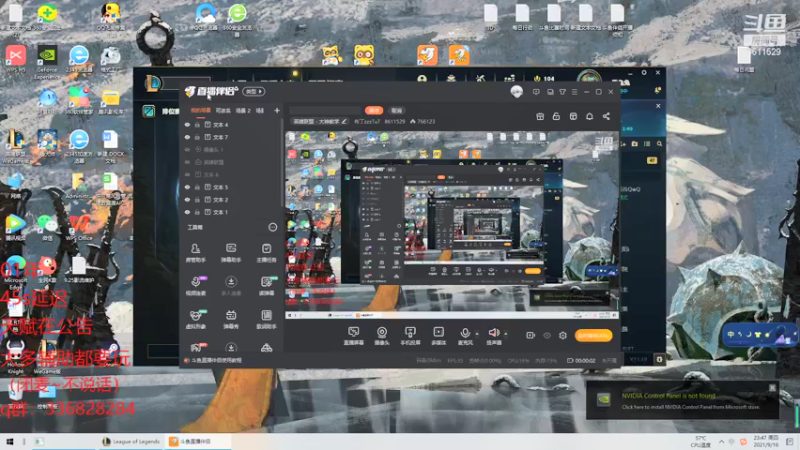
Task: Click the scene source list scrollbar
Action: [x=283, y=163]
